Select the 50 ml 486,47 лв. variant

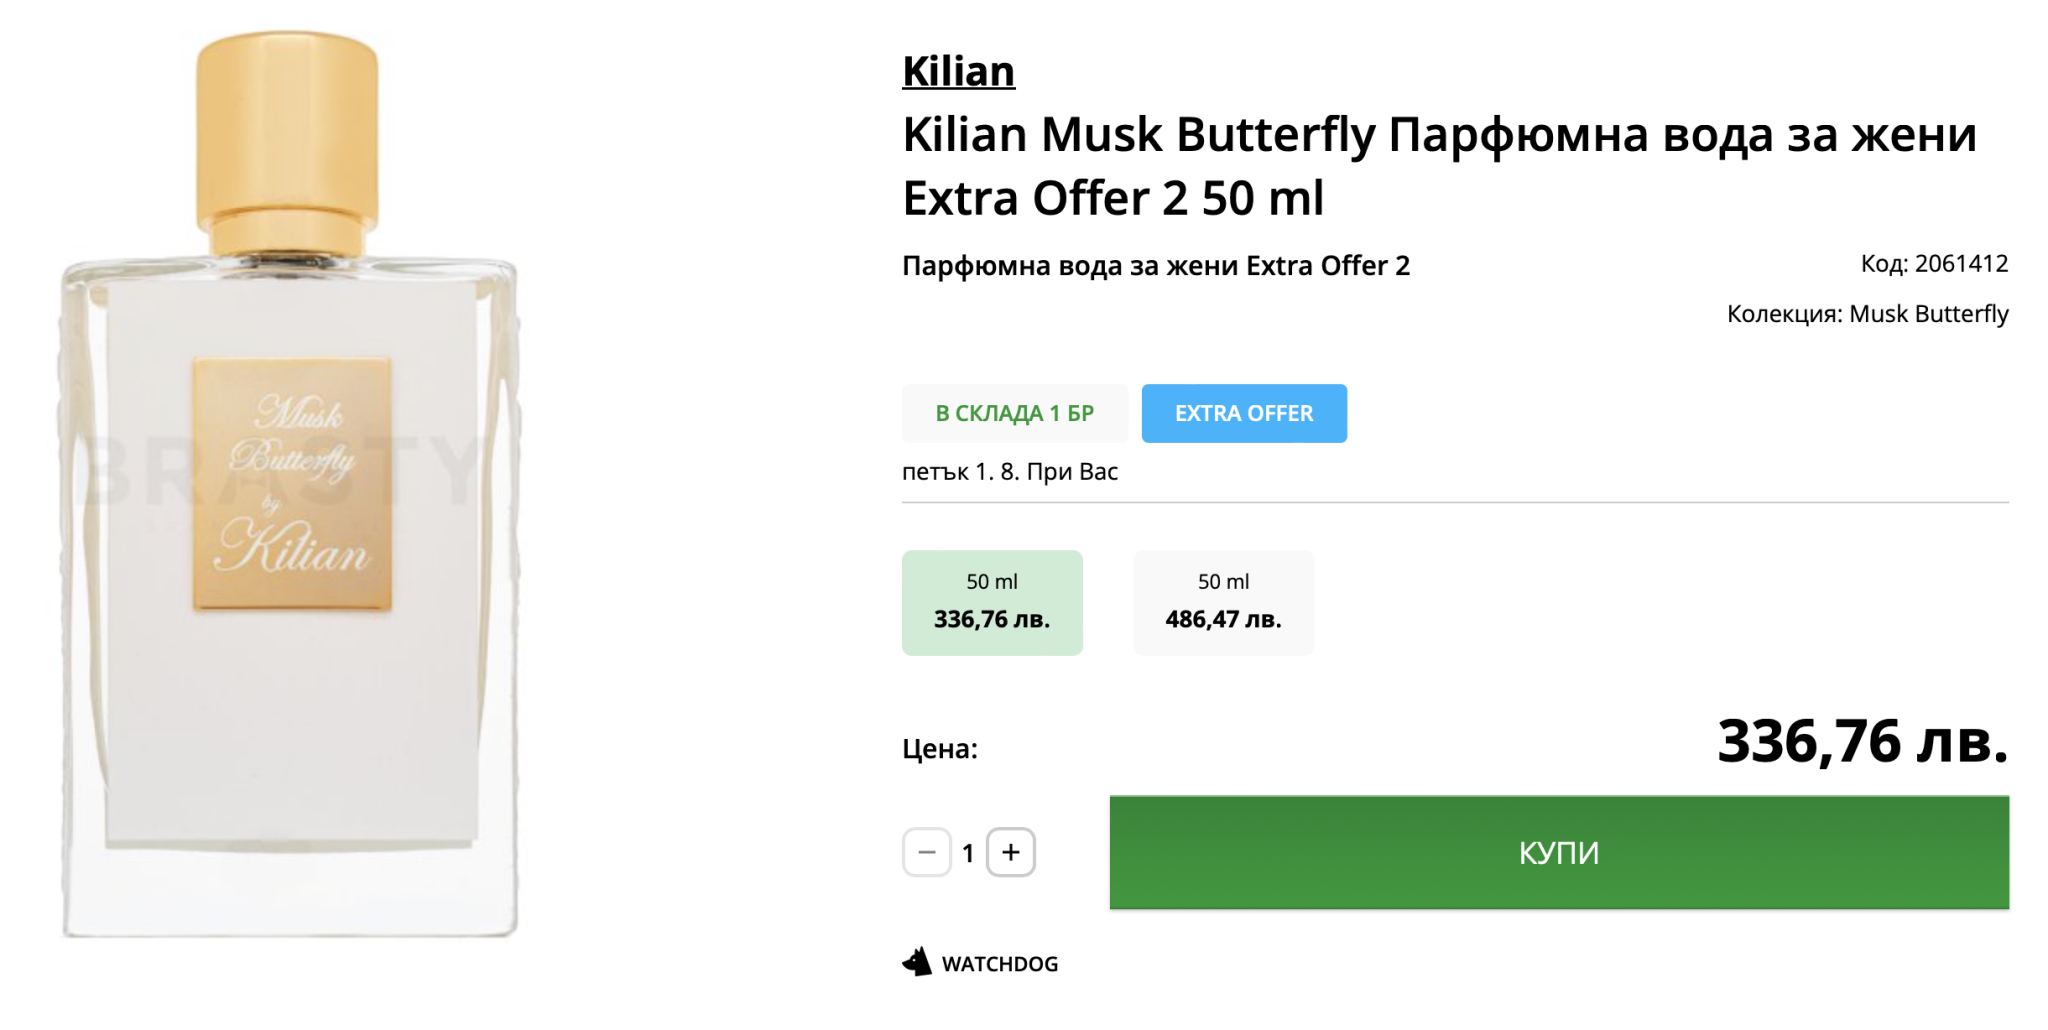1223,603
